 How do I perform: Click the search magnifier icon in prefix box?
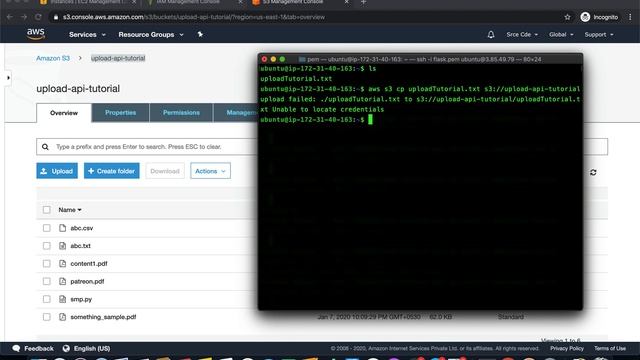[45, 147]
